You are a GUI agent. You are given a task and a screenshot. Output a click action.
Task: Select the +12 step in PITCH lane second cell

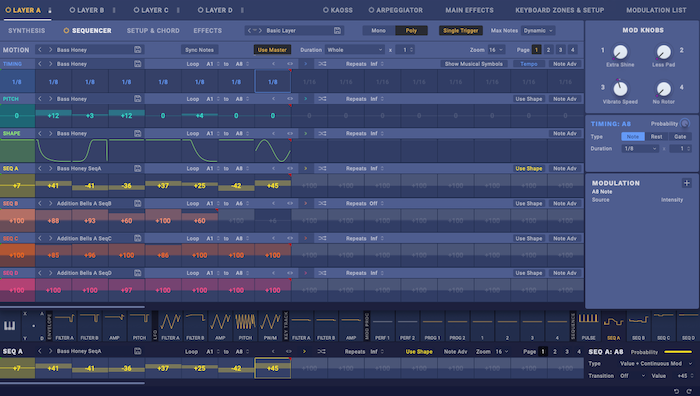click(53, 116)
